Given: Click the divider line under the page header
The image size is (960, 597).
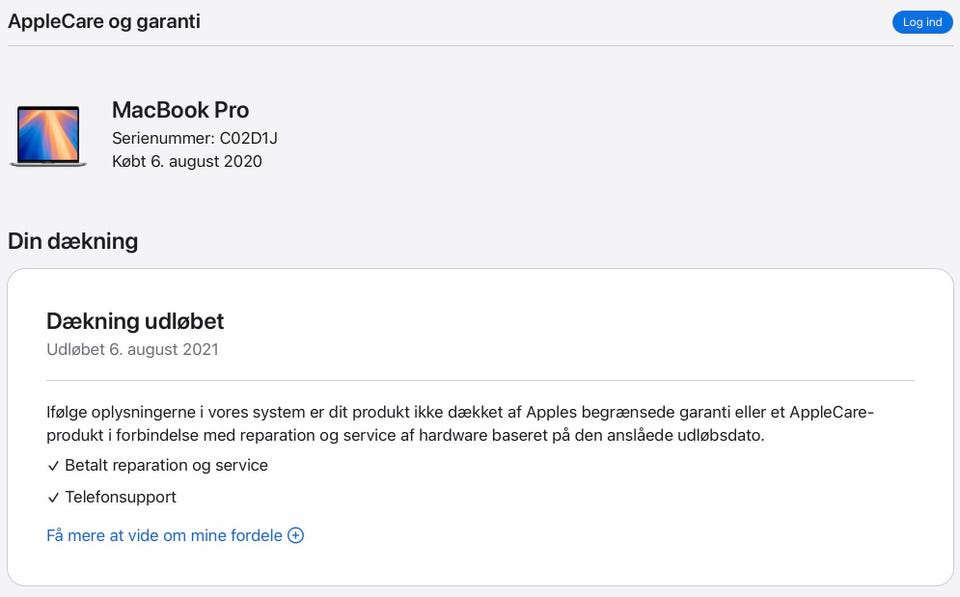Looking at the screenshot, I should (x=480, y=45).
